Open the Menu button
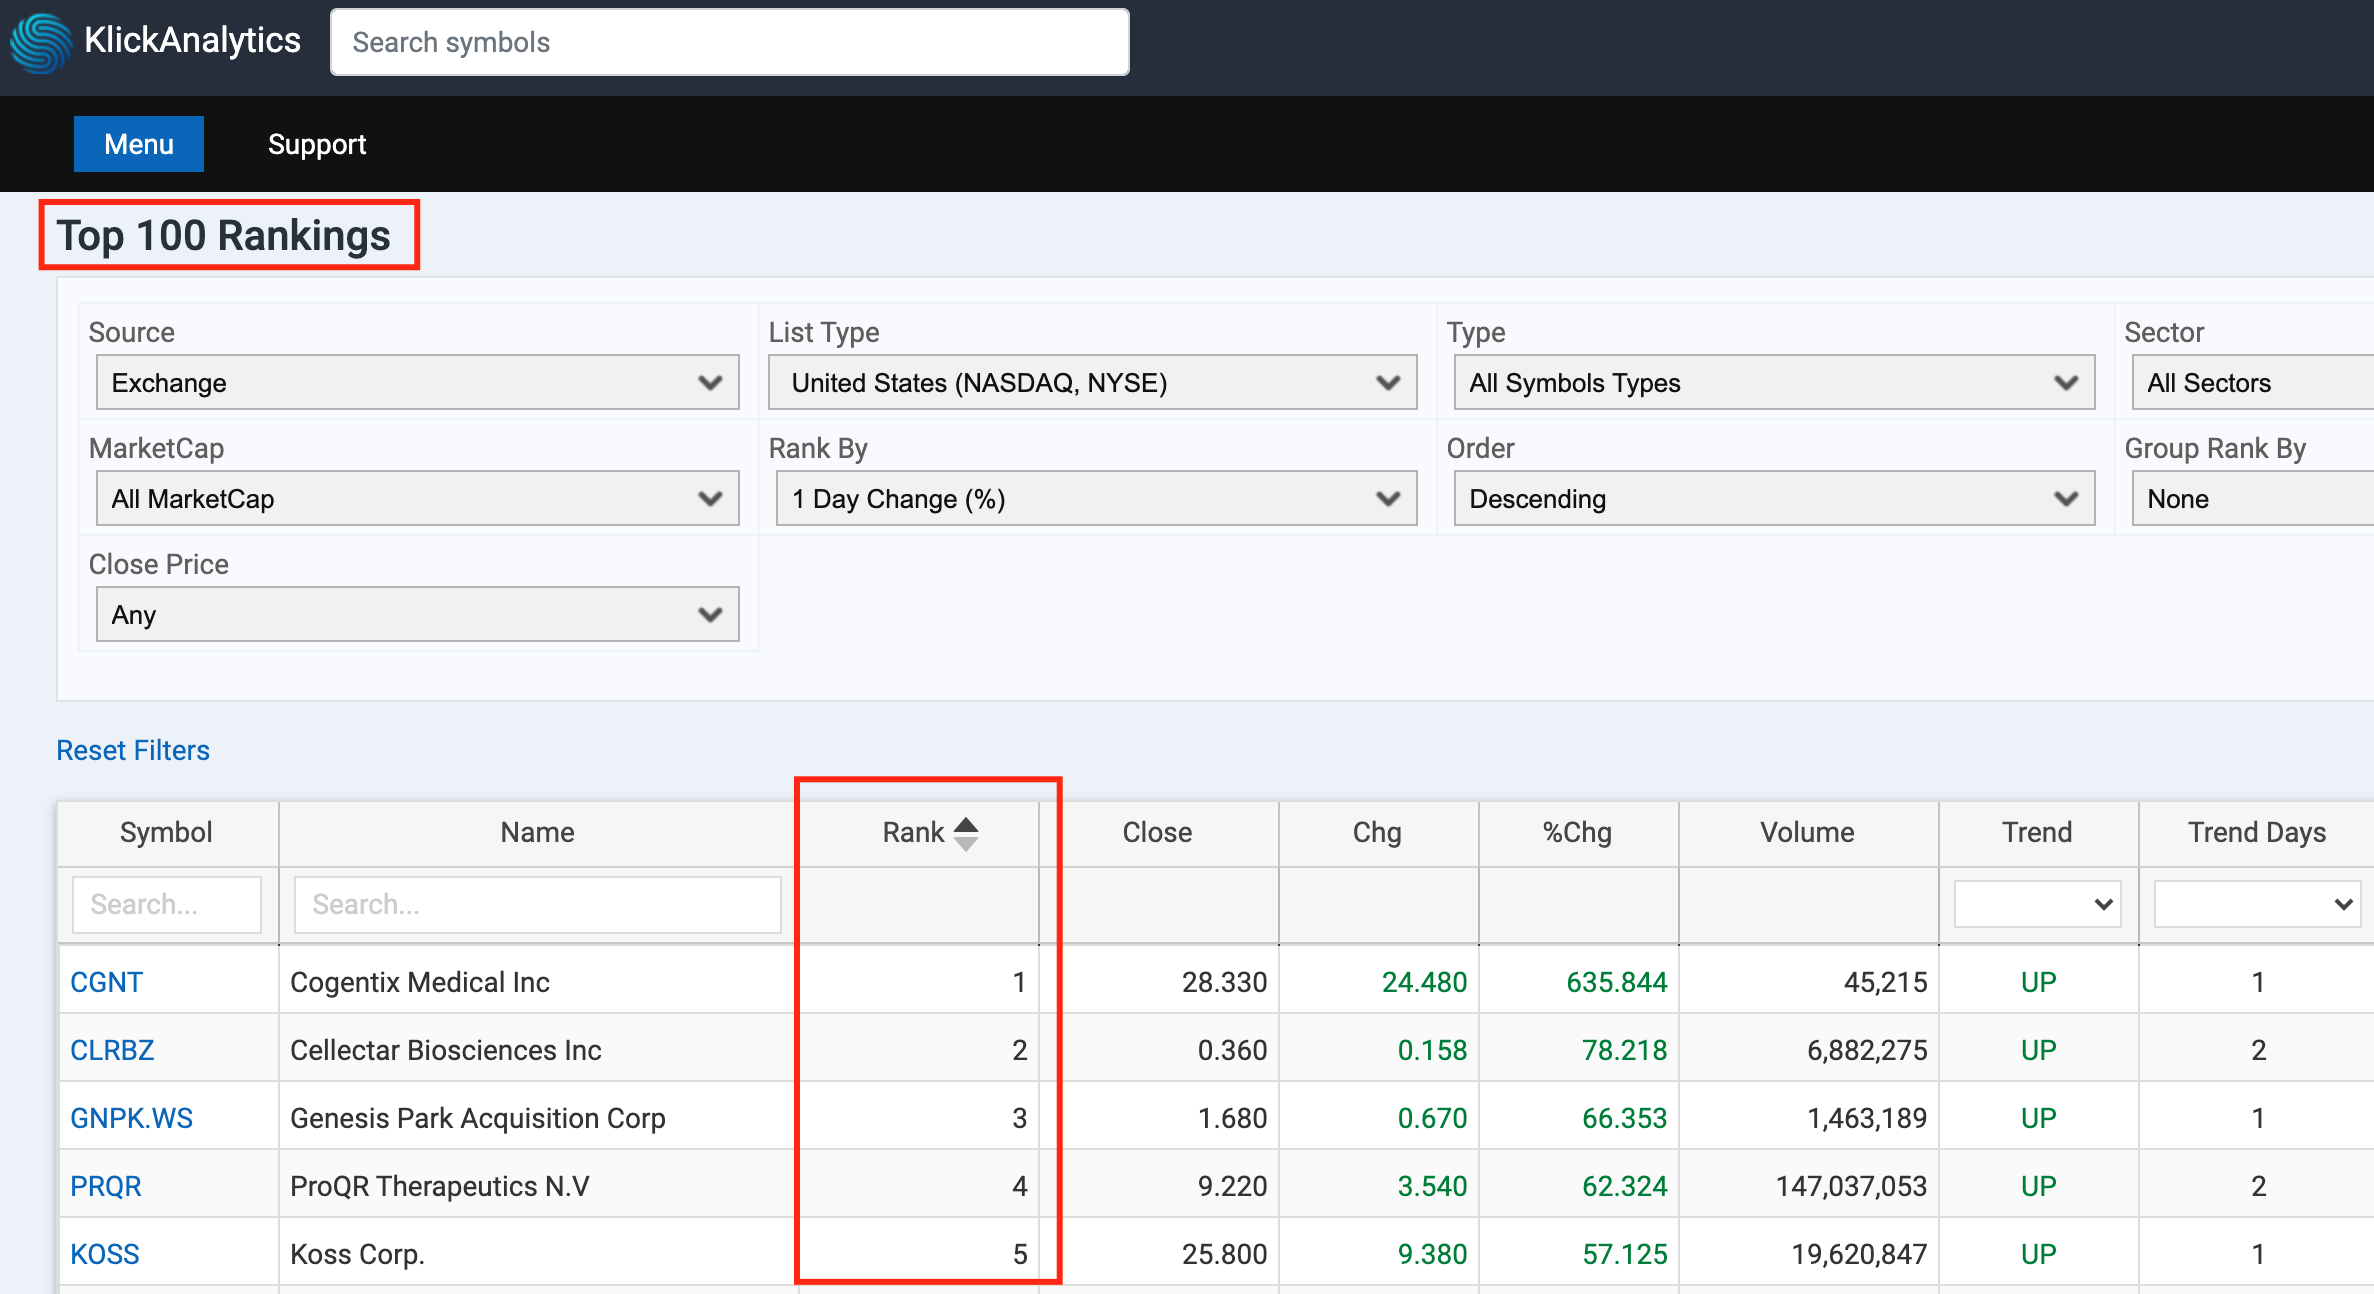2374x1294 pixels. coord(139,144)
